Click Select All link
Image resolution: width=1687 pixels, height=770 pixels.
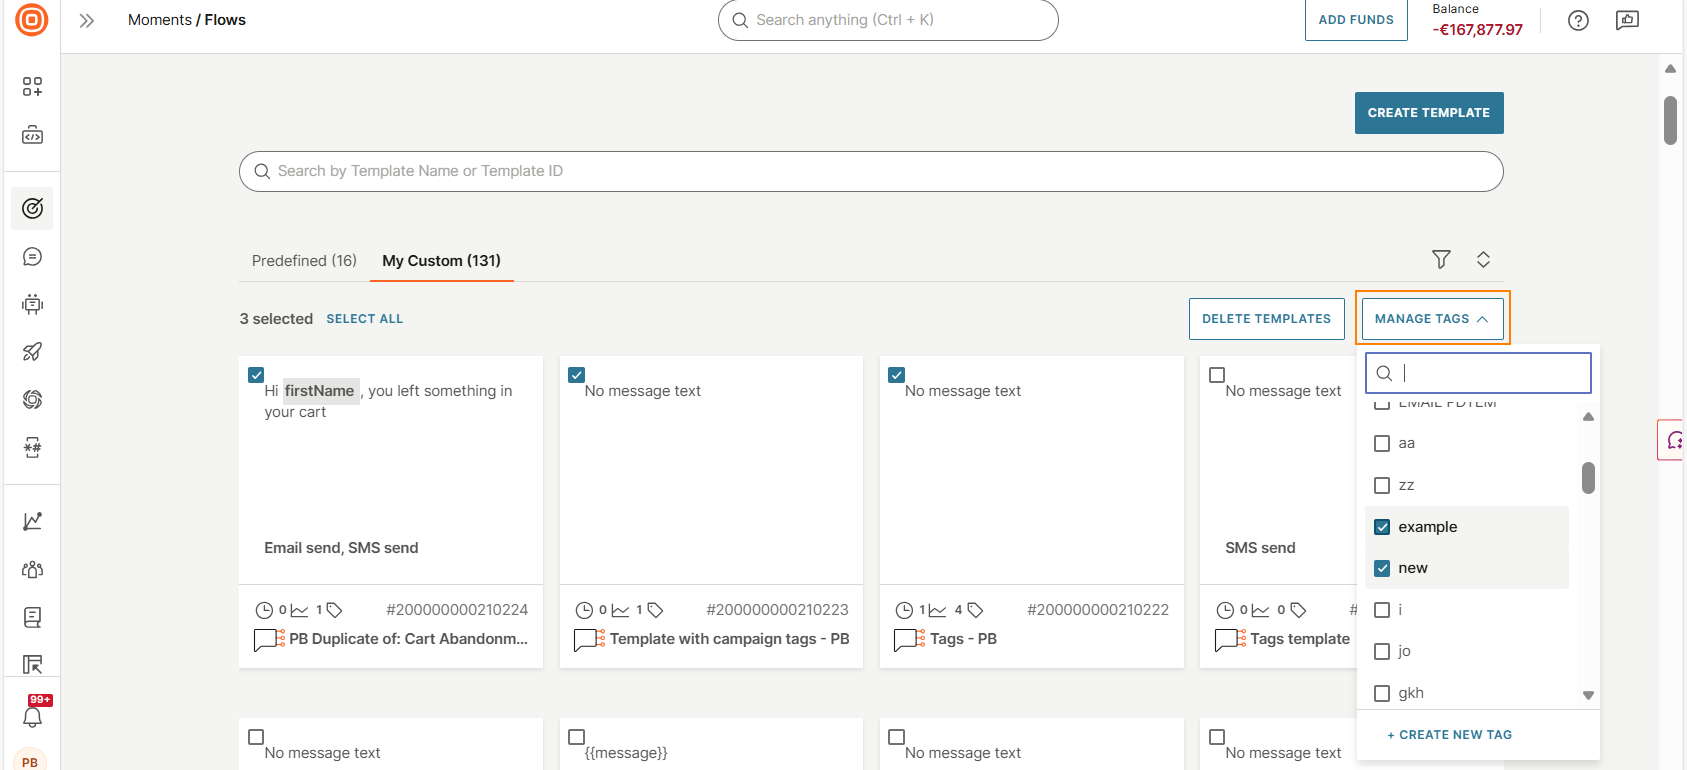click(365, 319)
